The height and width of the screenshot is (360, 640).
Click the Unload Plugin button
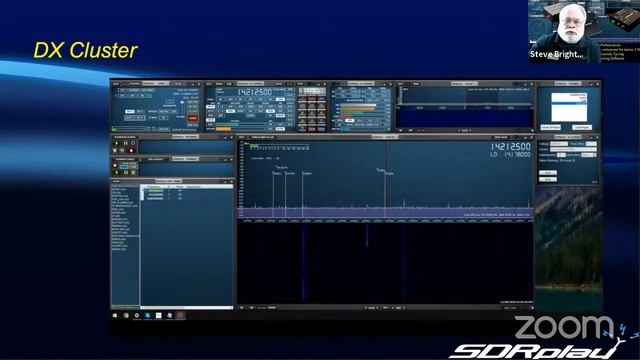click(x=551, y=127)
